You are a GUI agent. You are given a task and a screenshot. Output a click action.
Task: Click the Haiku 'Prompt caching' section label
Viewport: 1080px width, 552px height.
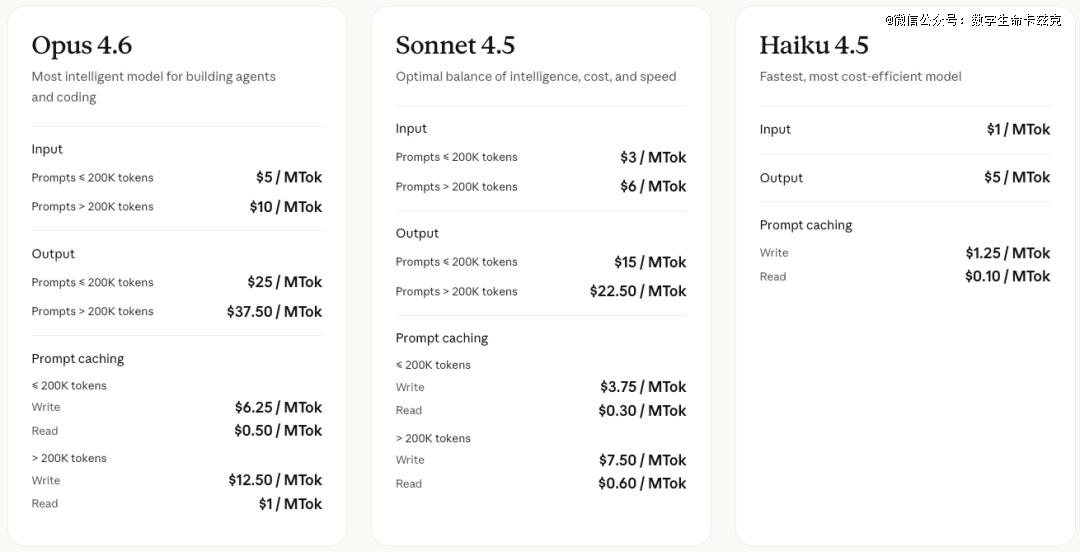pos(806,225)
